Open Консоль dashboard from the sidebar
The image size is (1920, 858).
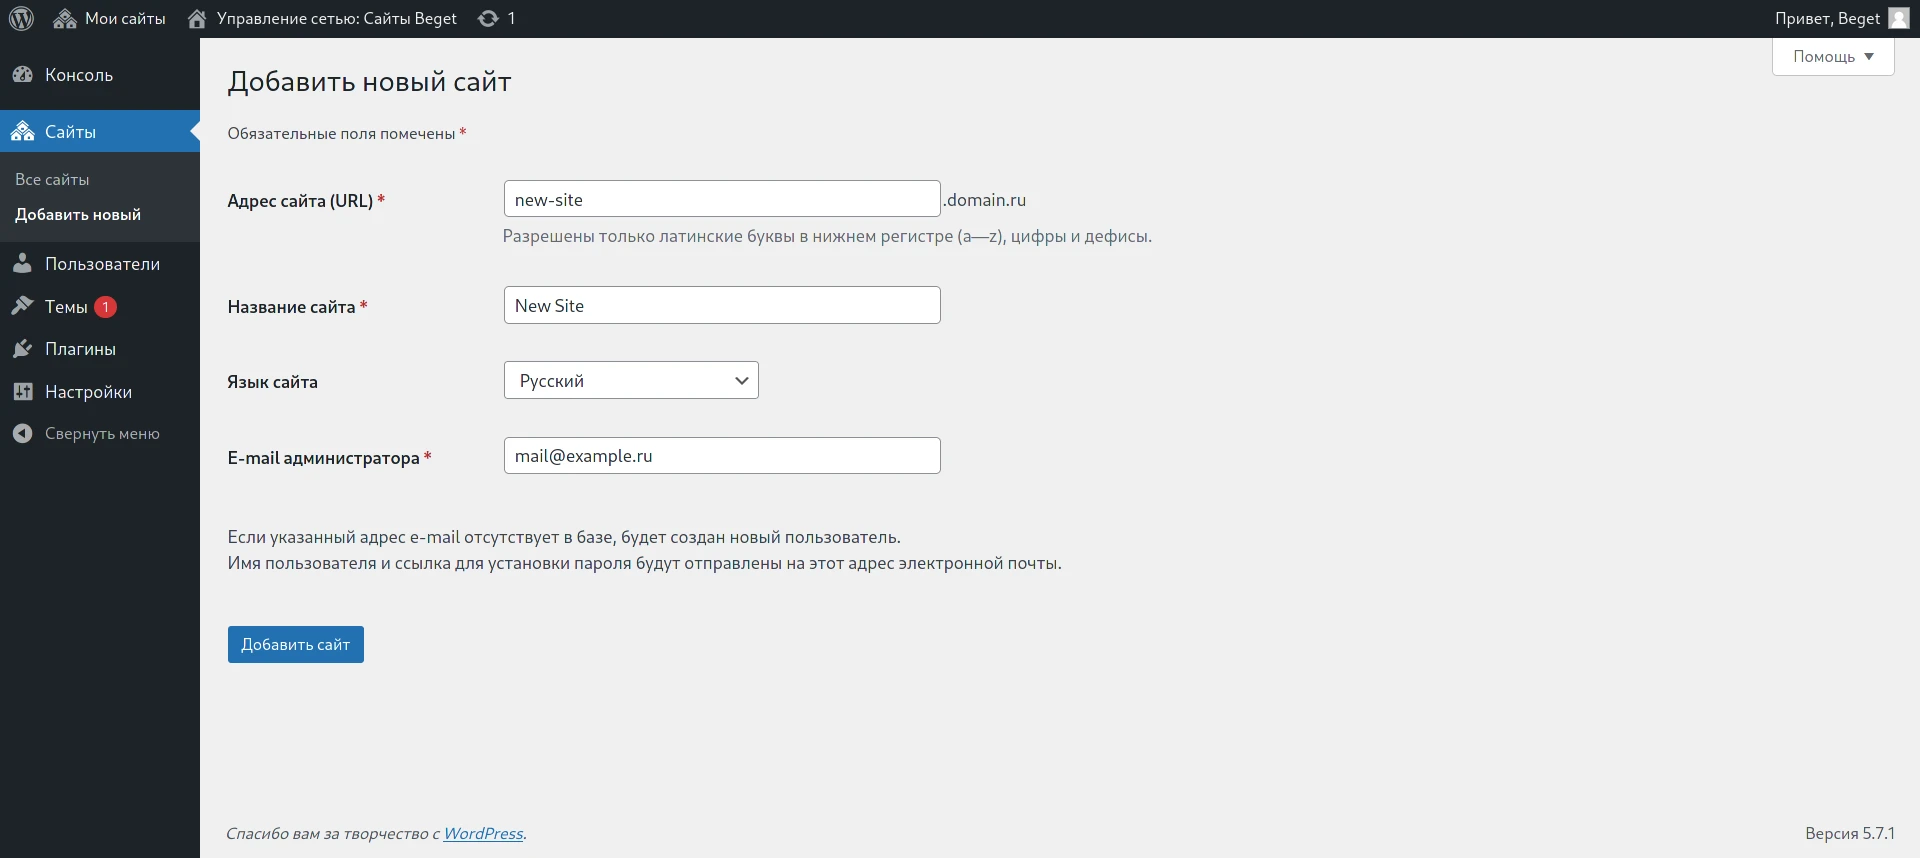point(78,75)
